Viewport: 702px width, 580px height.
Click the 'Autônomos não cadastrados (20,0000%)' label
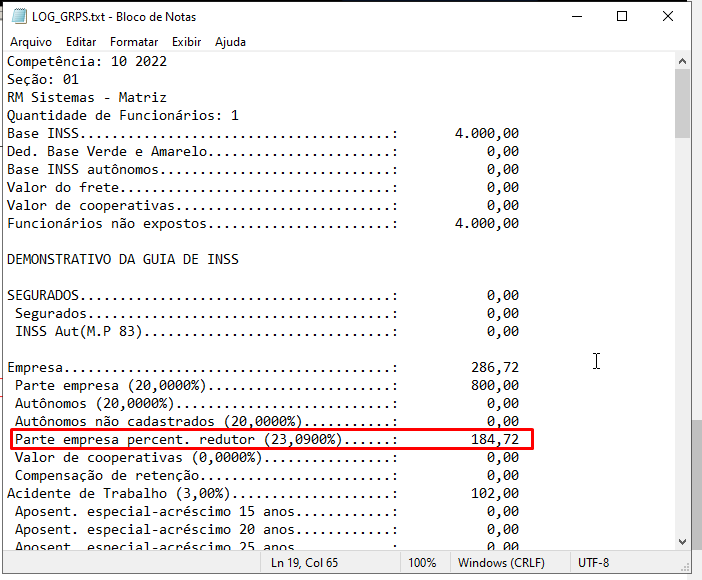pos(158,421)
